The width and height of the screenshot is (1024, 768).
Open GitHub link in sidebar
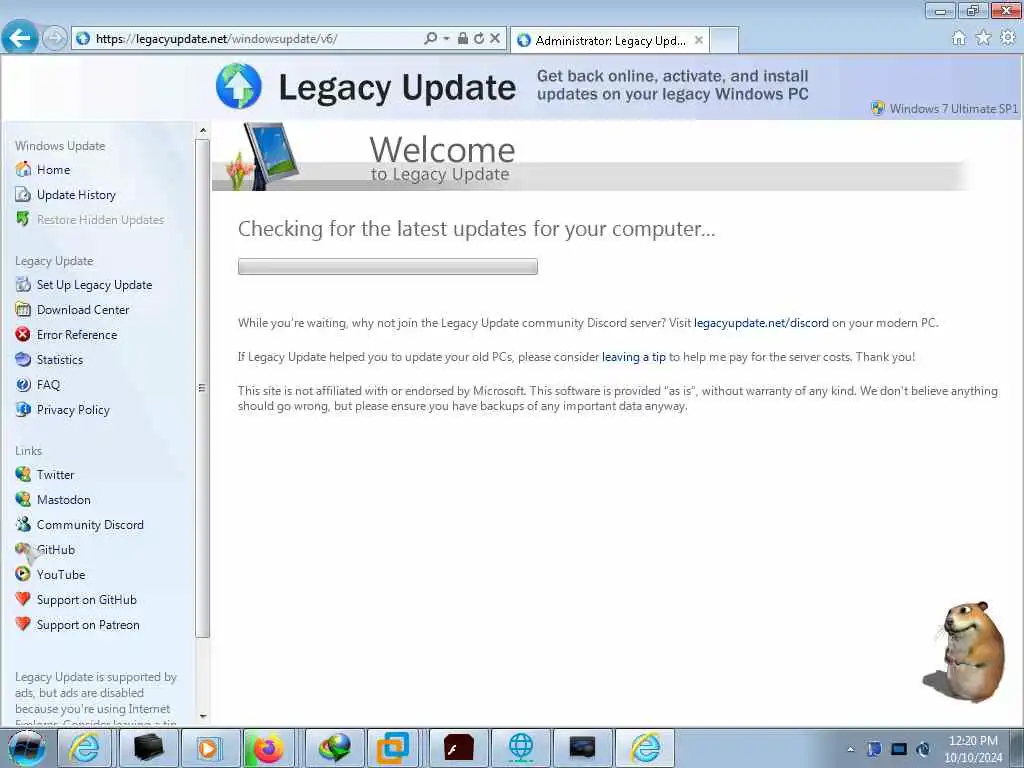[x=56, y=550]
